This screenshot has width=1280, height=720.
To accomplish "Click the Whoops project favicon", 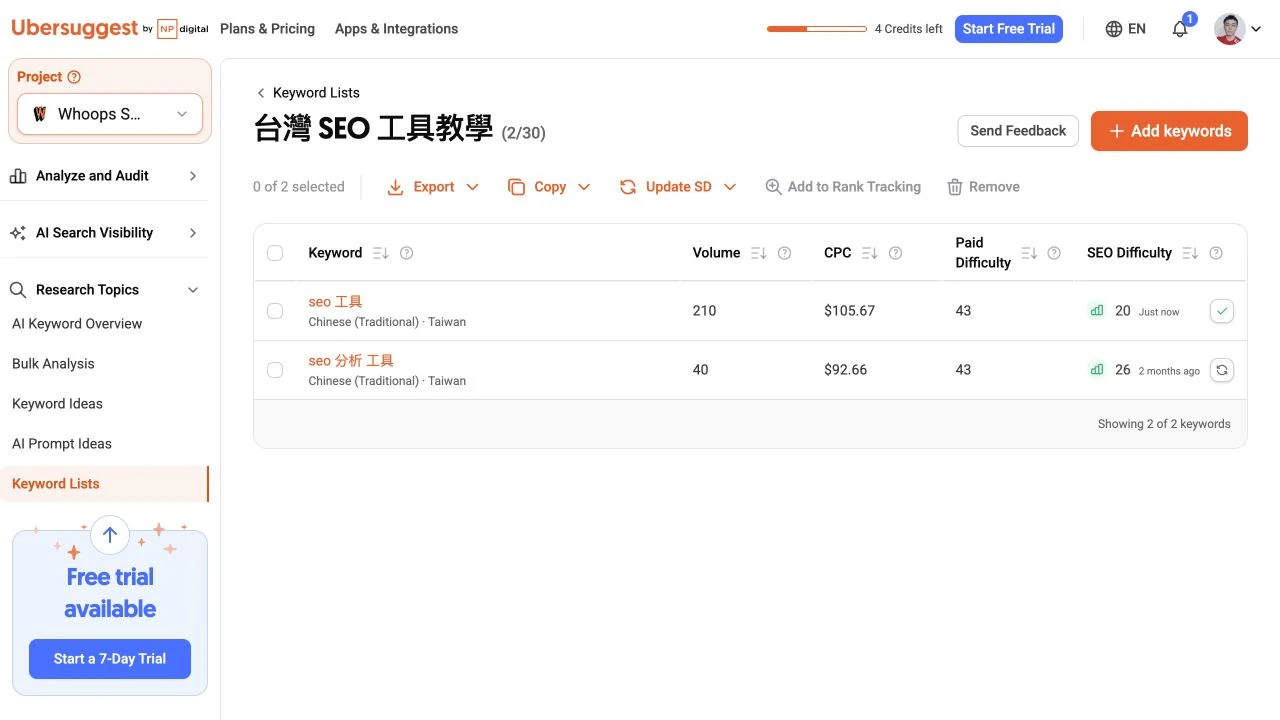I will click(x=40, y=114).
